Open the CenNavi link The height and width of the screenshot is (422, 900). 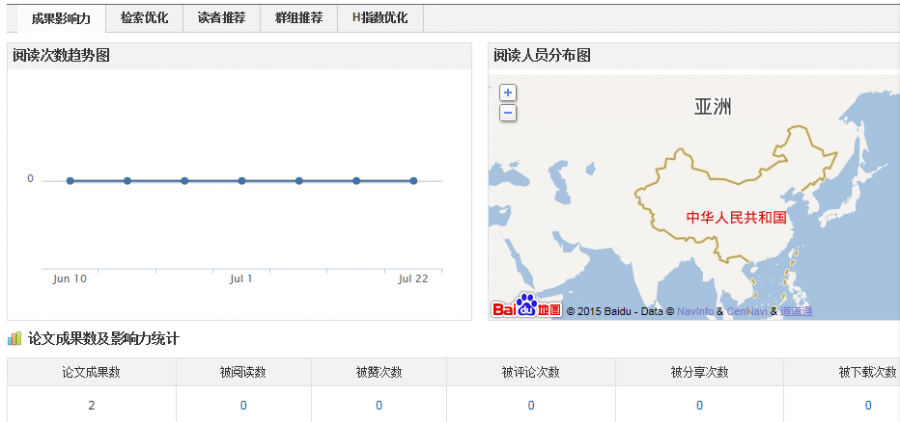point(747,311)
